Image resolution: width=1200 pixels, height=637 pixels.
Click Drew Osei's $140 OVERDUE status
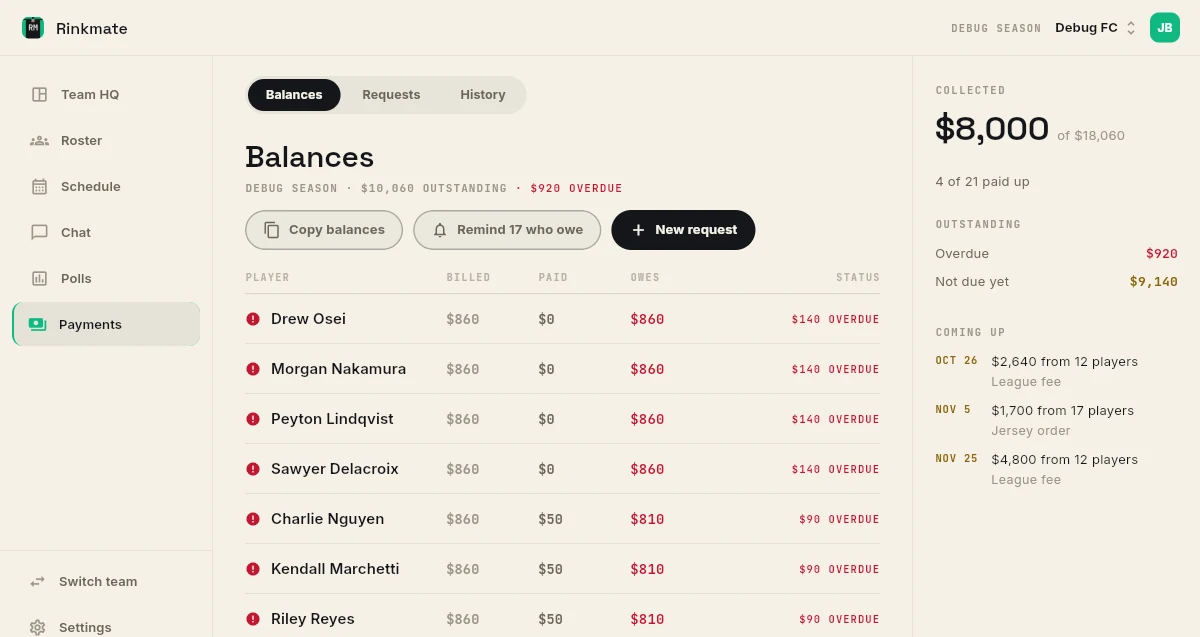(x=835, y=319)
